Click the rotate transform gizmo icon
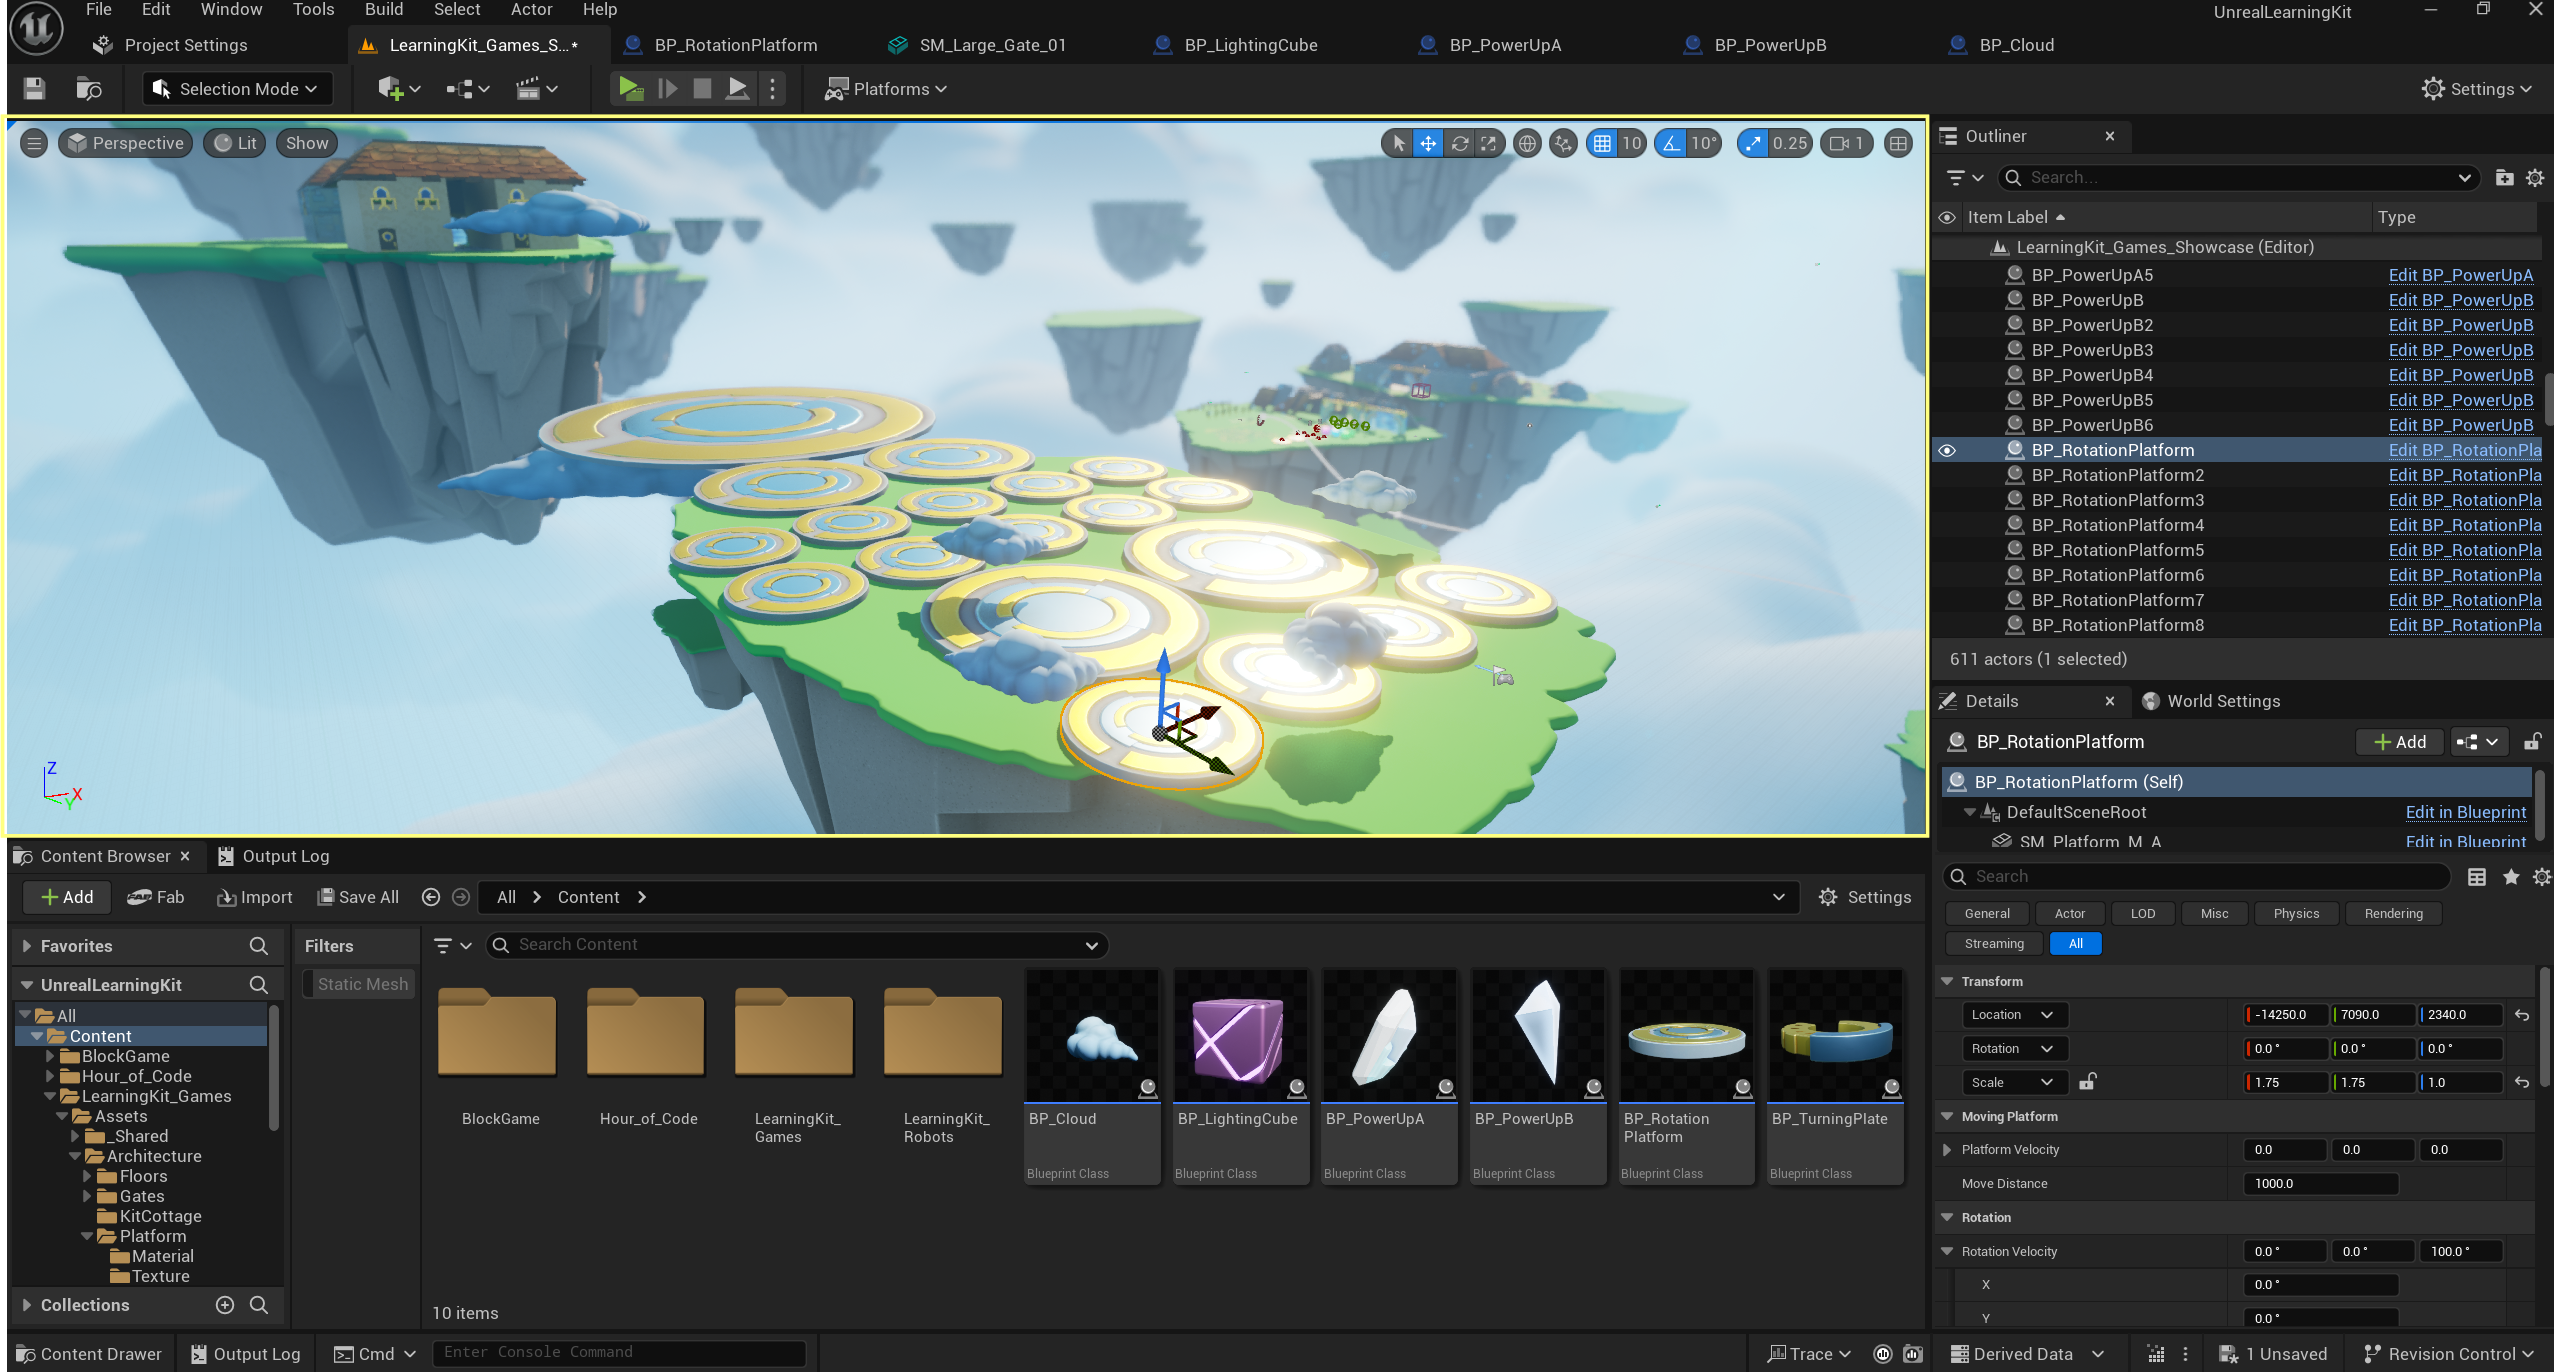Screen dimensions: 2554x1372 [x=1460, y=144]
